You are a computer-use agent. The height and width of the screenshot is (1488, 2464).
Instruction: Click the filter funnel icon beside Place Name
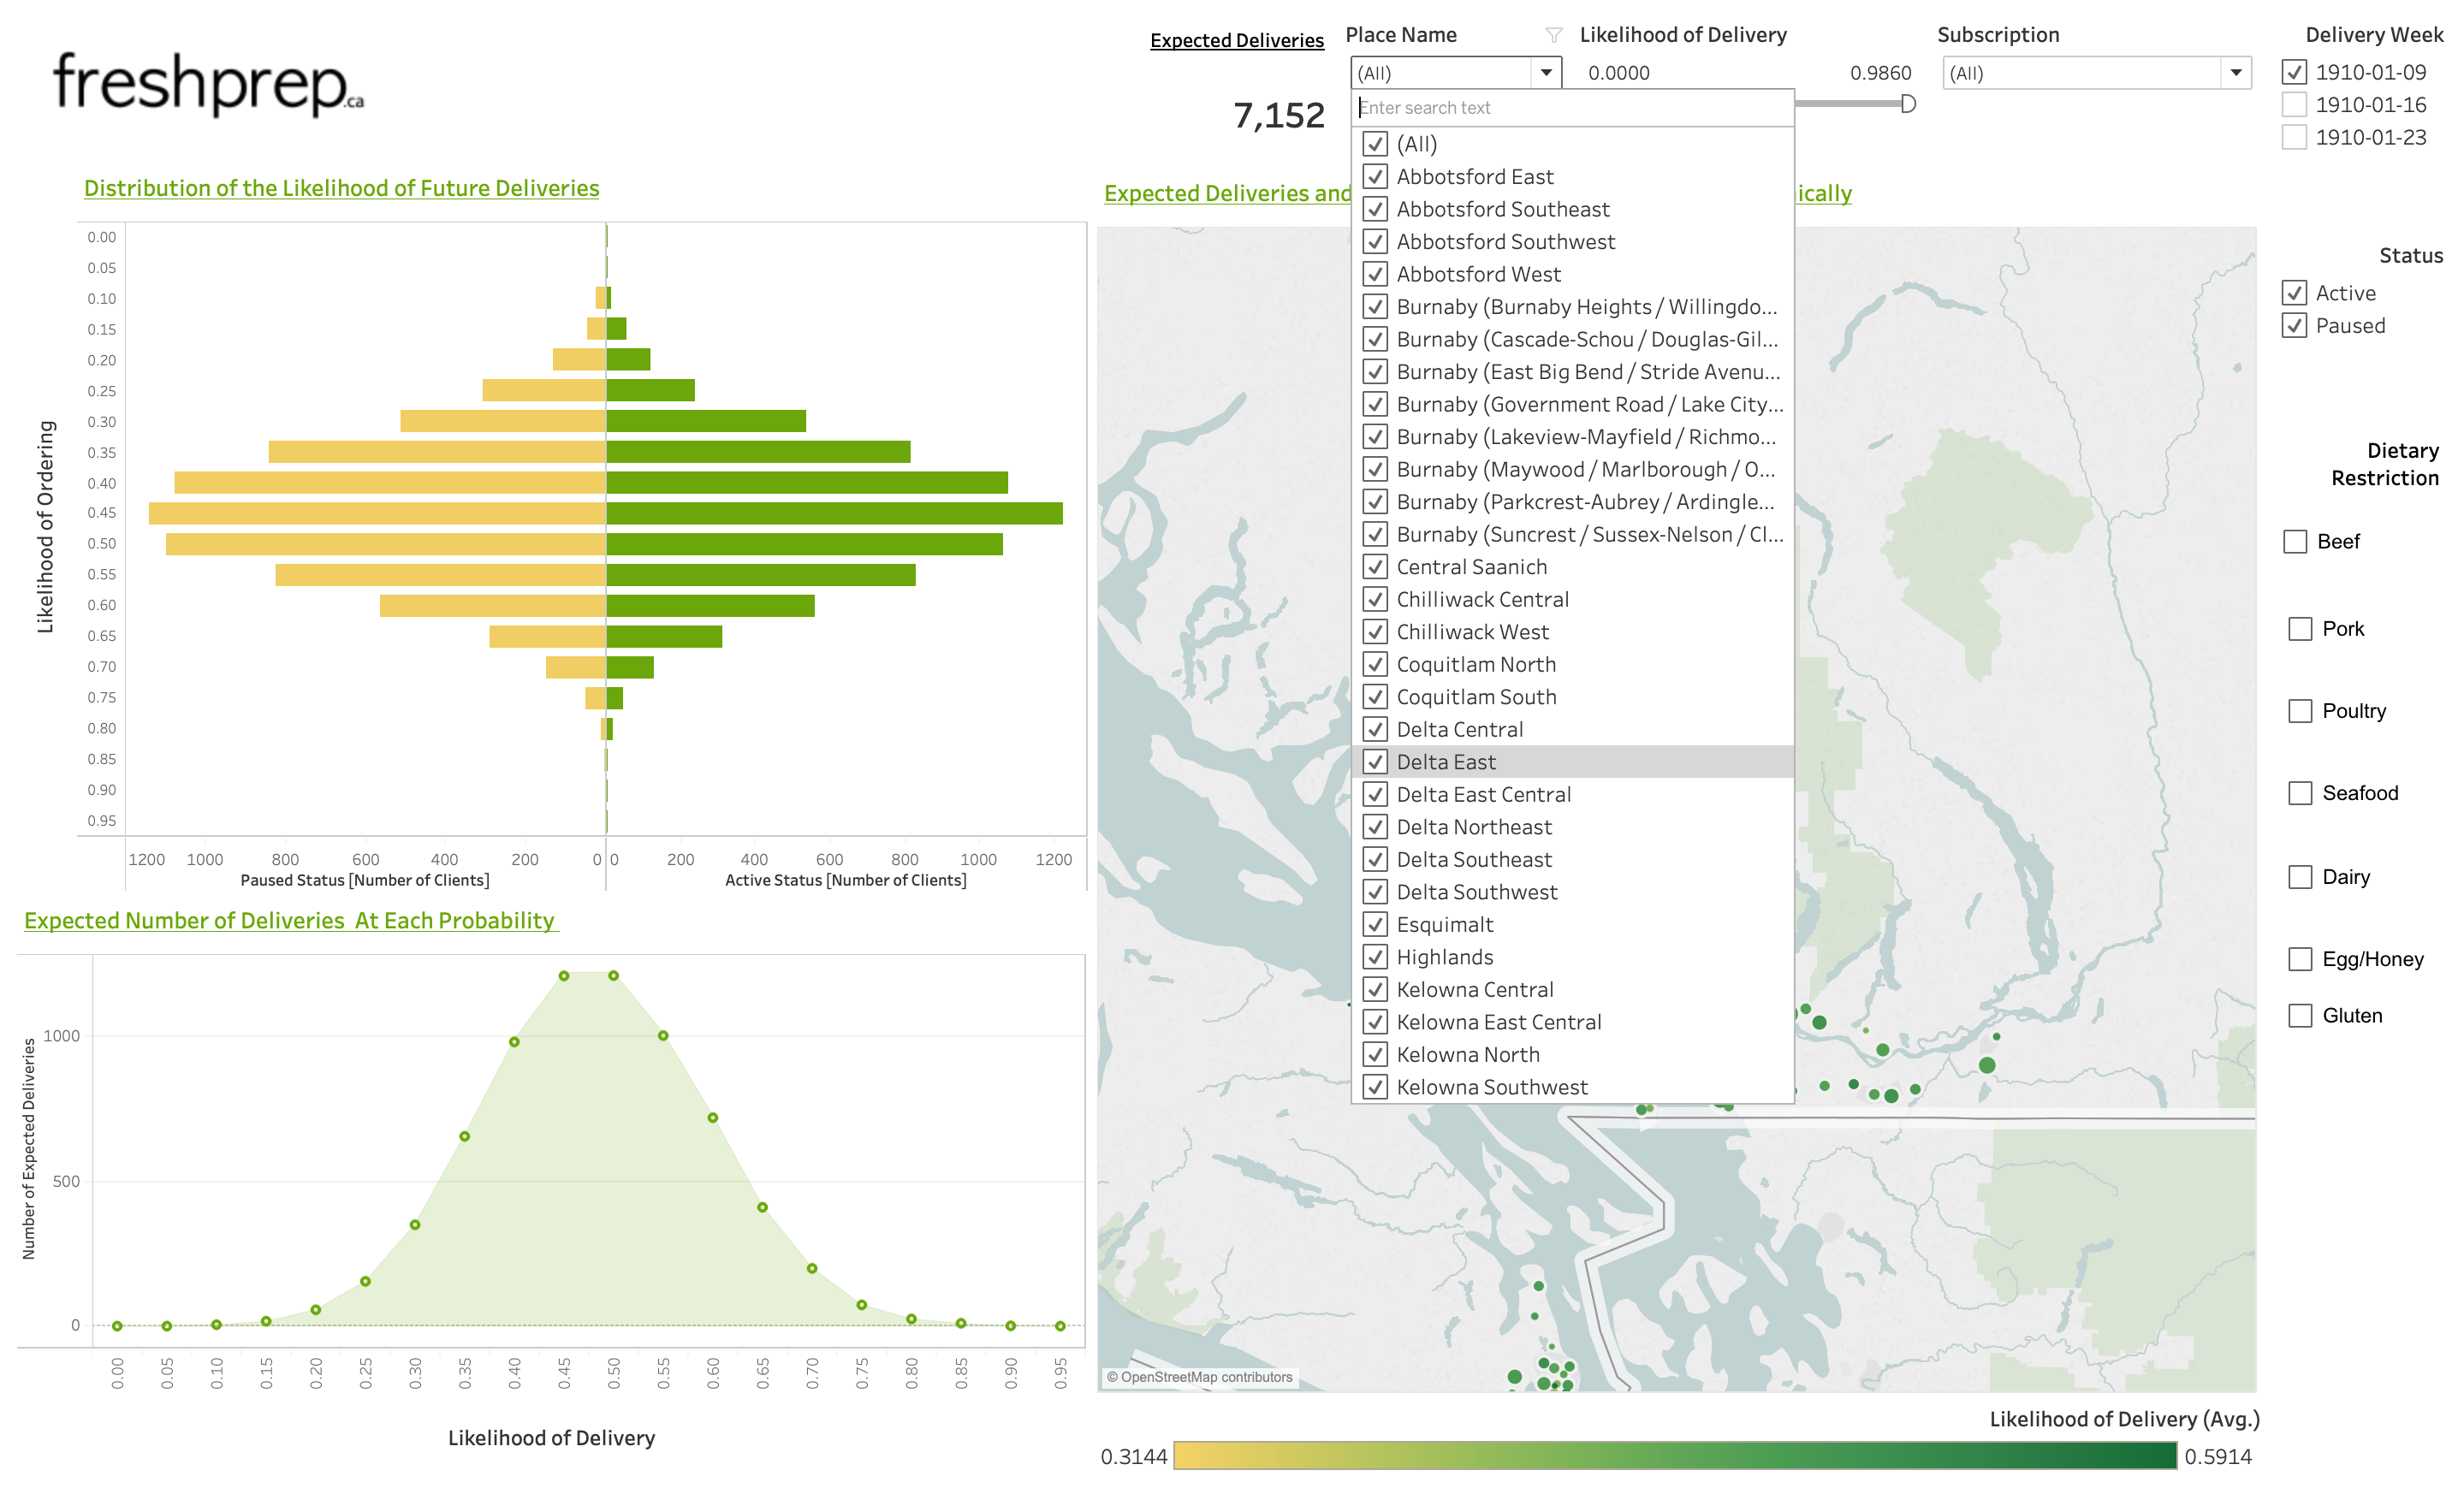(1553, 35)
